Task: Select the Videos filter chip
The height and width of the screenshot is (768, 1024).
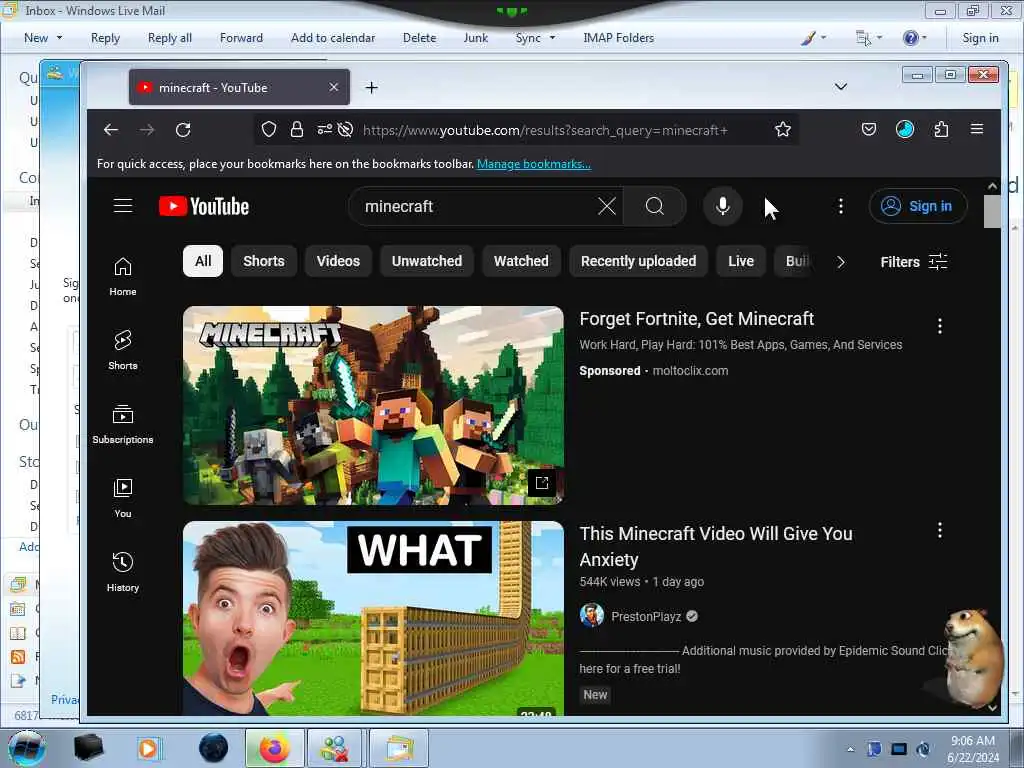Action: click(x=338, y=261)
